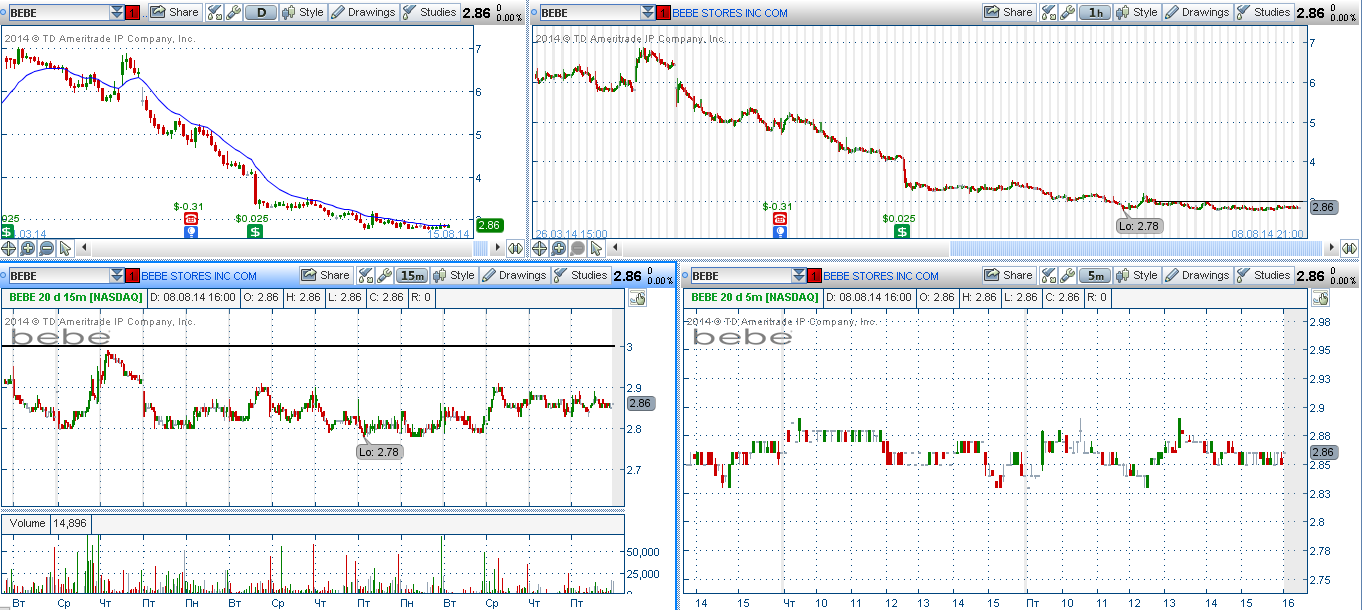Zoom in on the 1h chart
This screenshot has width=1362, height=610.
coord(560,248)
